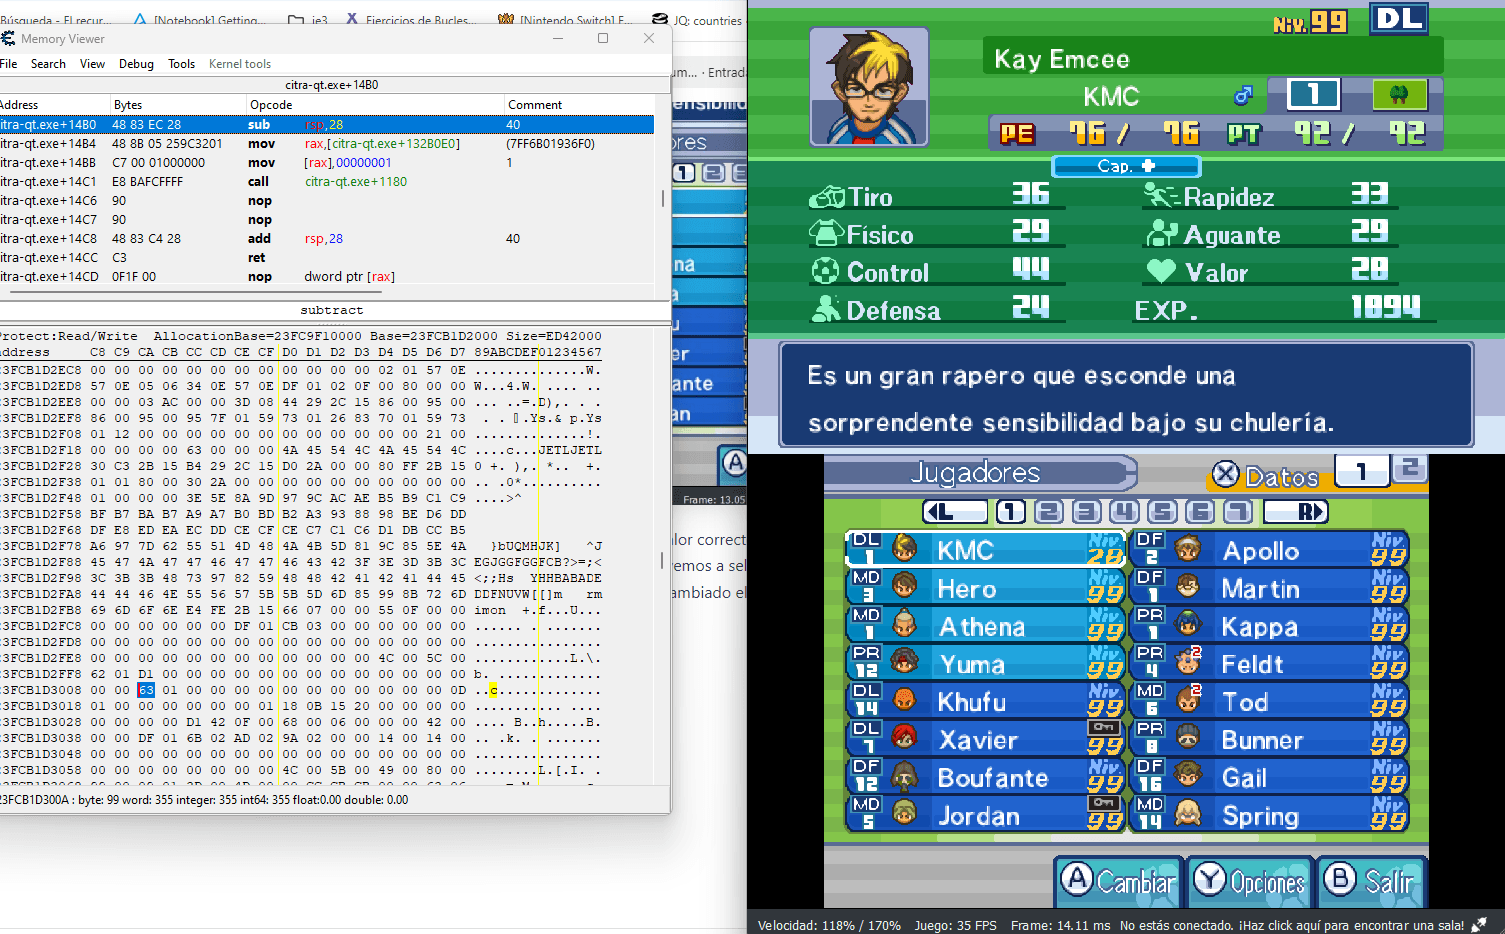Open the Debug menu in Memory Viewer
The height and width of the screenshot is (934, 1505).
click(136, 64)
